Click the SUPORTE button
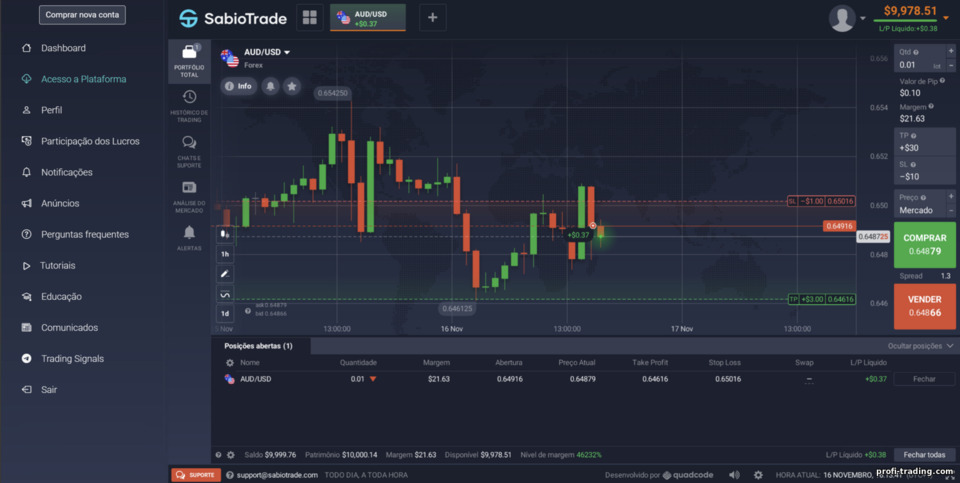 click(196, 475)
